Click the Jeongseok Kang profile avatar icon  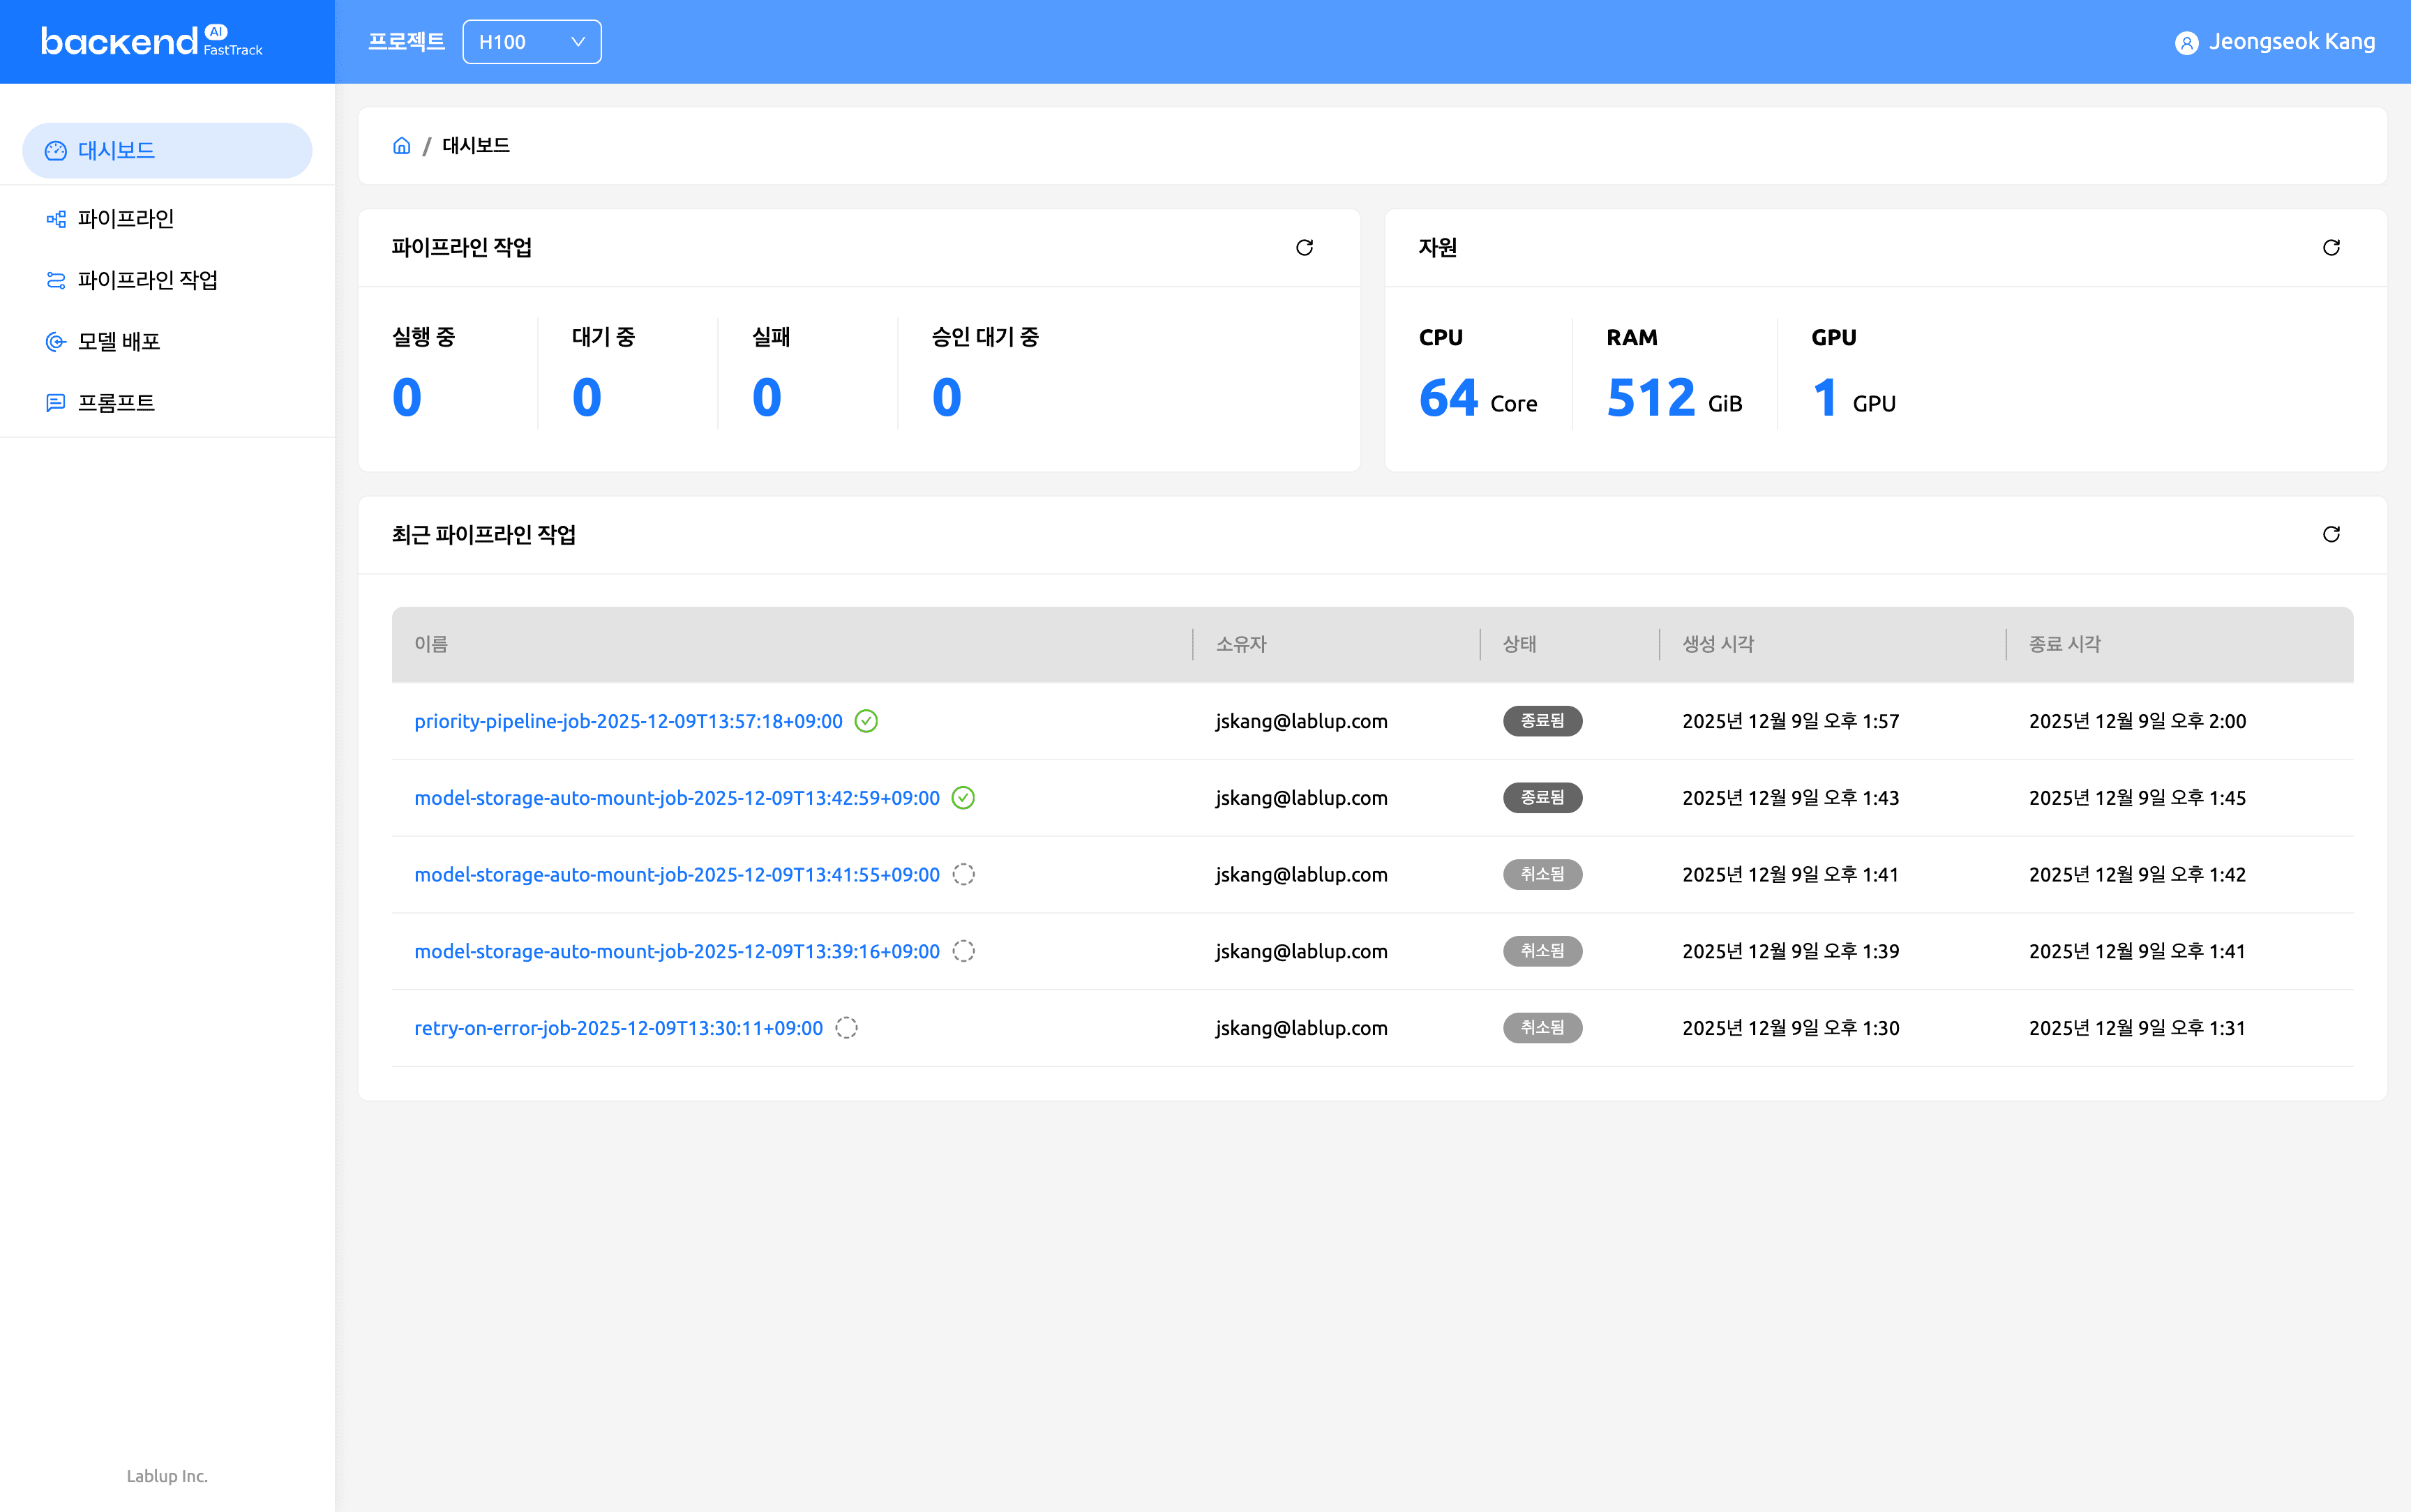coord(2187,41)
